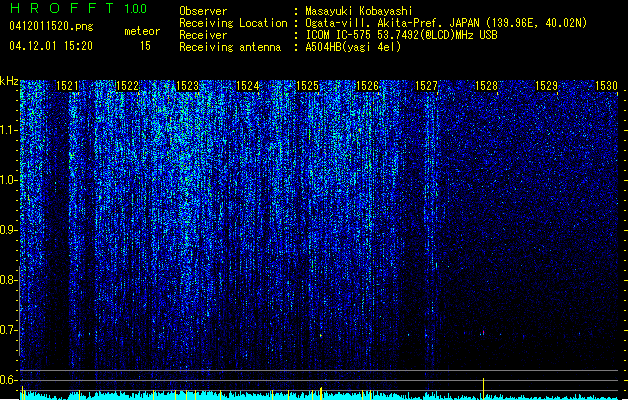This screenshot has width=629, height=400.
Task: Click the 1524 time marker
Action: (248, 86)
